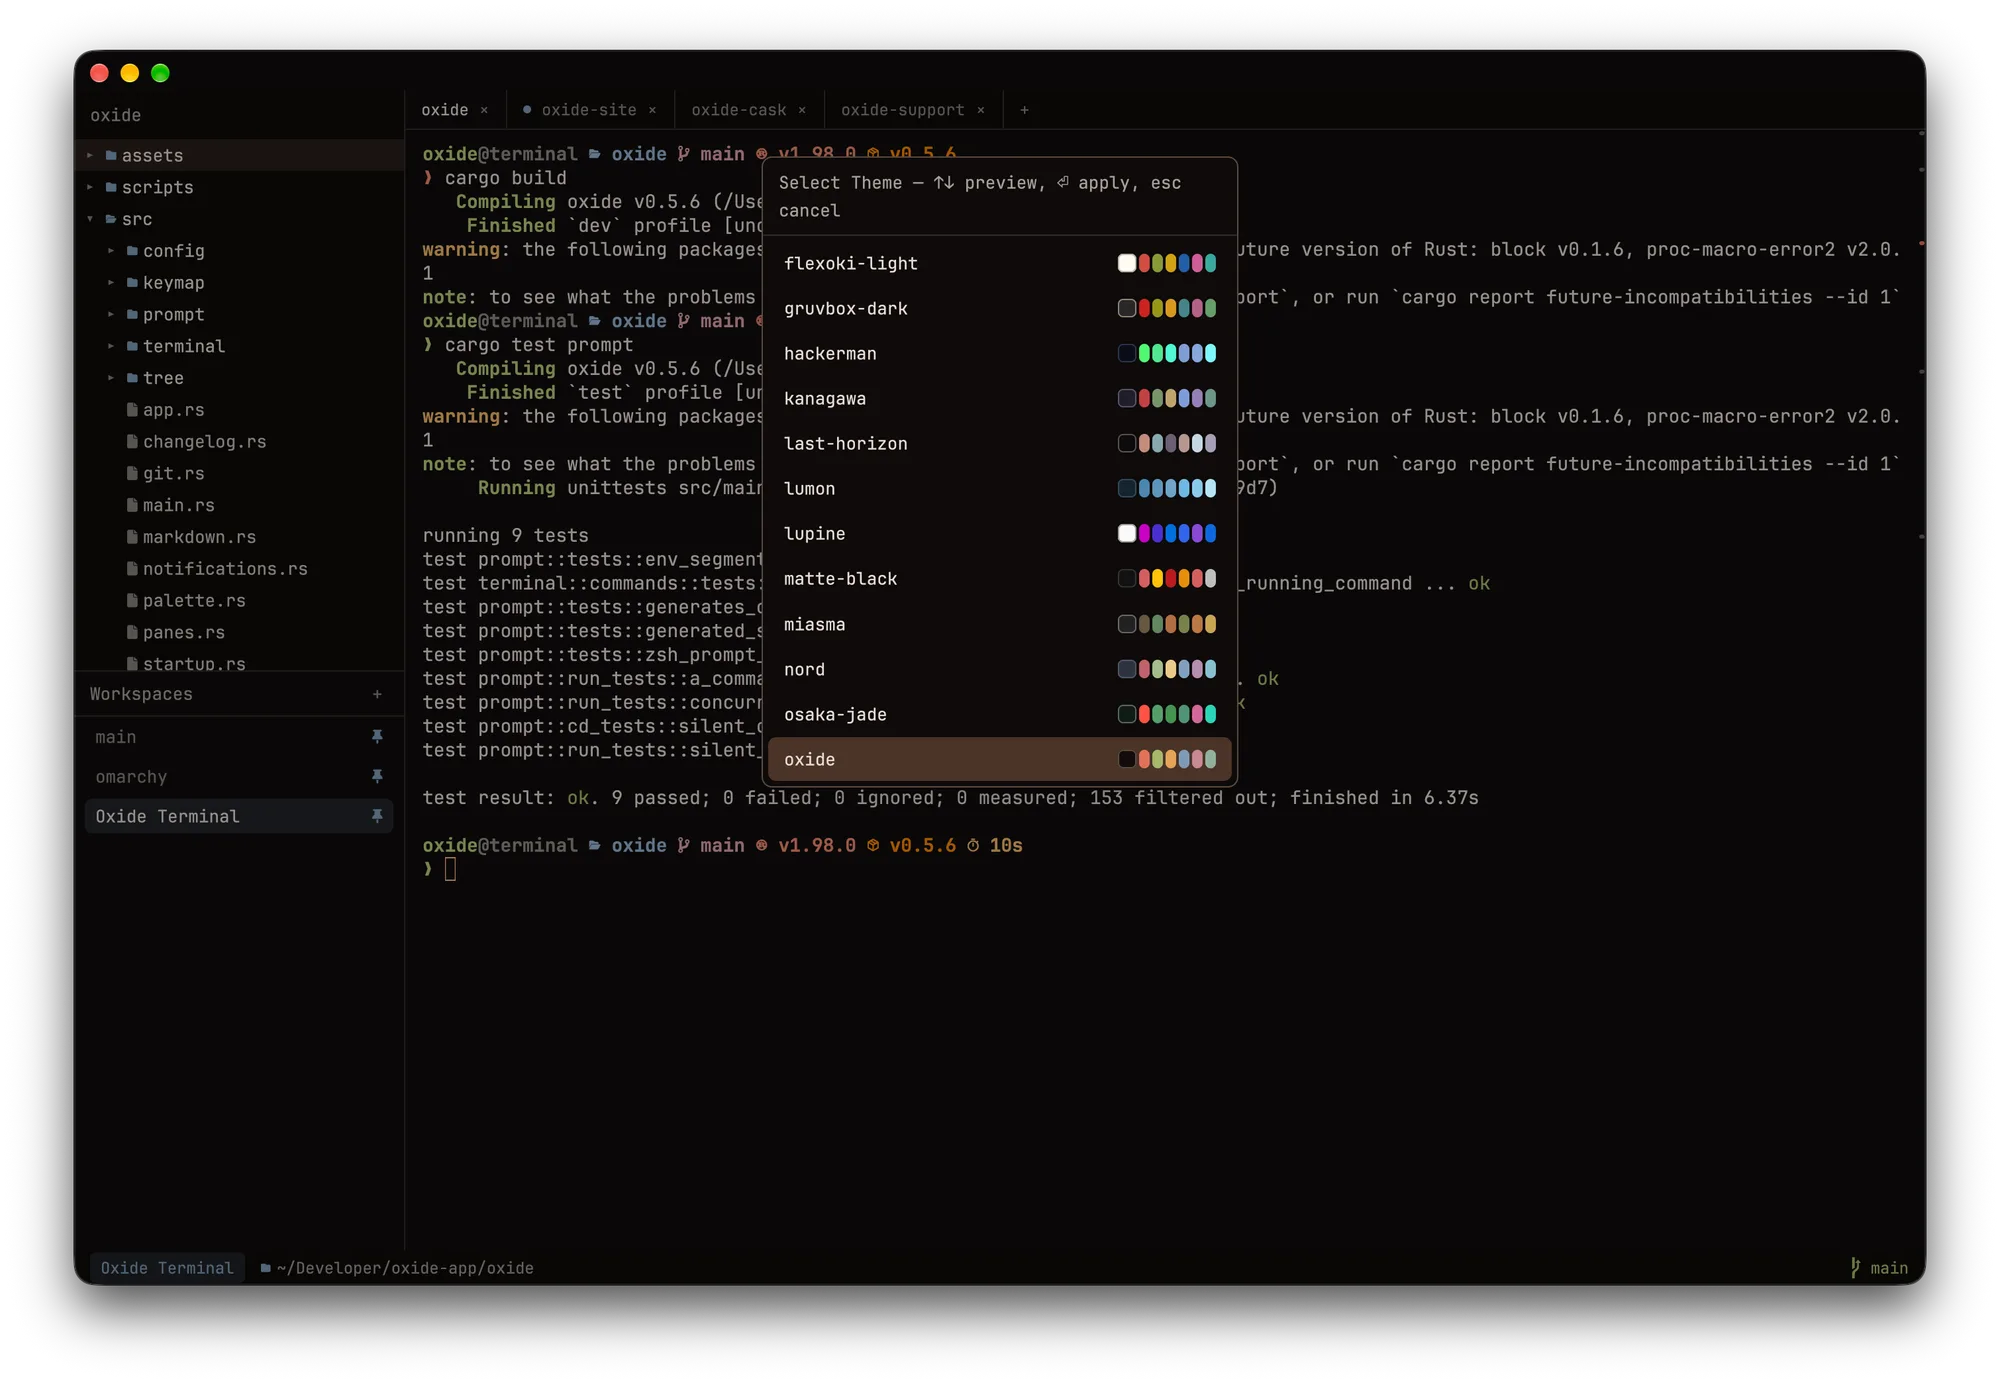This screenshot has height=1383, width=2000.
Task: Click the oxide title in the sidebar
Action: [116, 115]
